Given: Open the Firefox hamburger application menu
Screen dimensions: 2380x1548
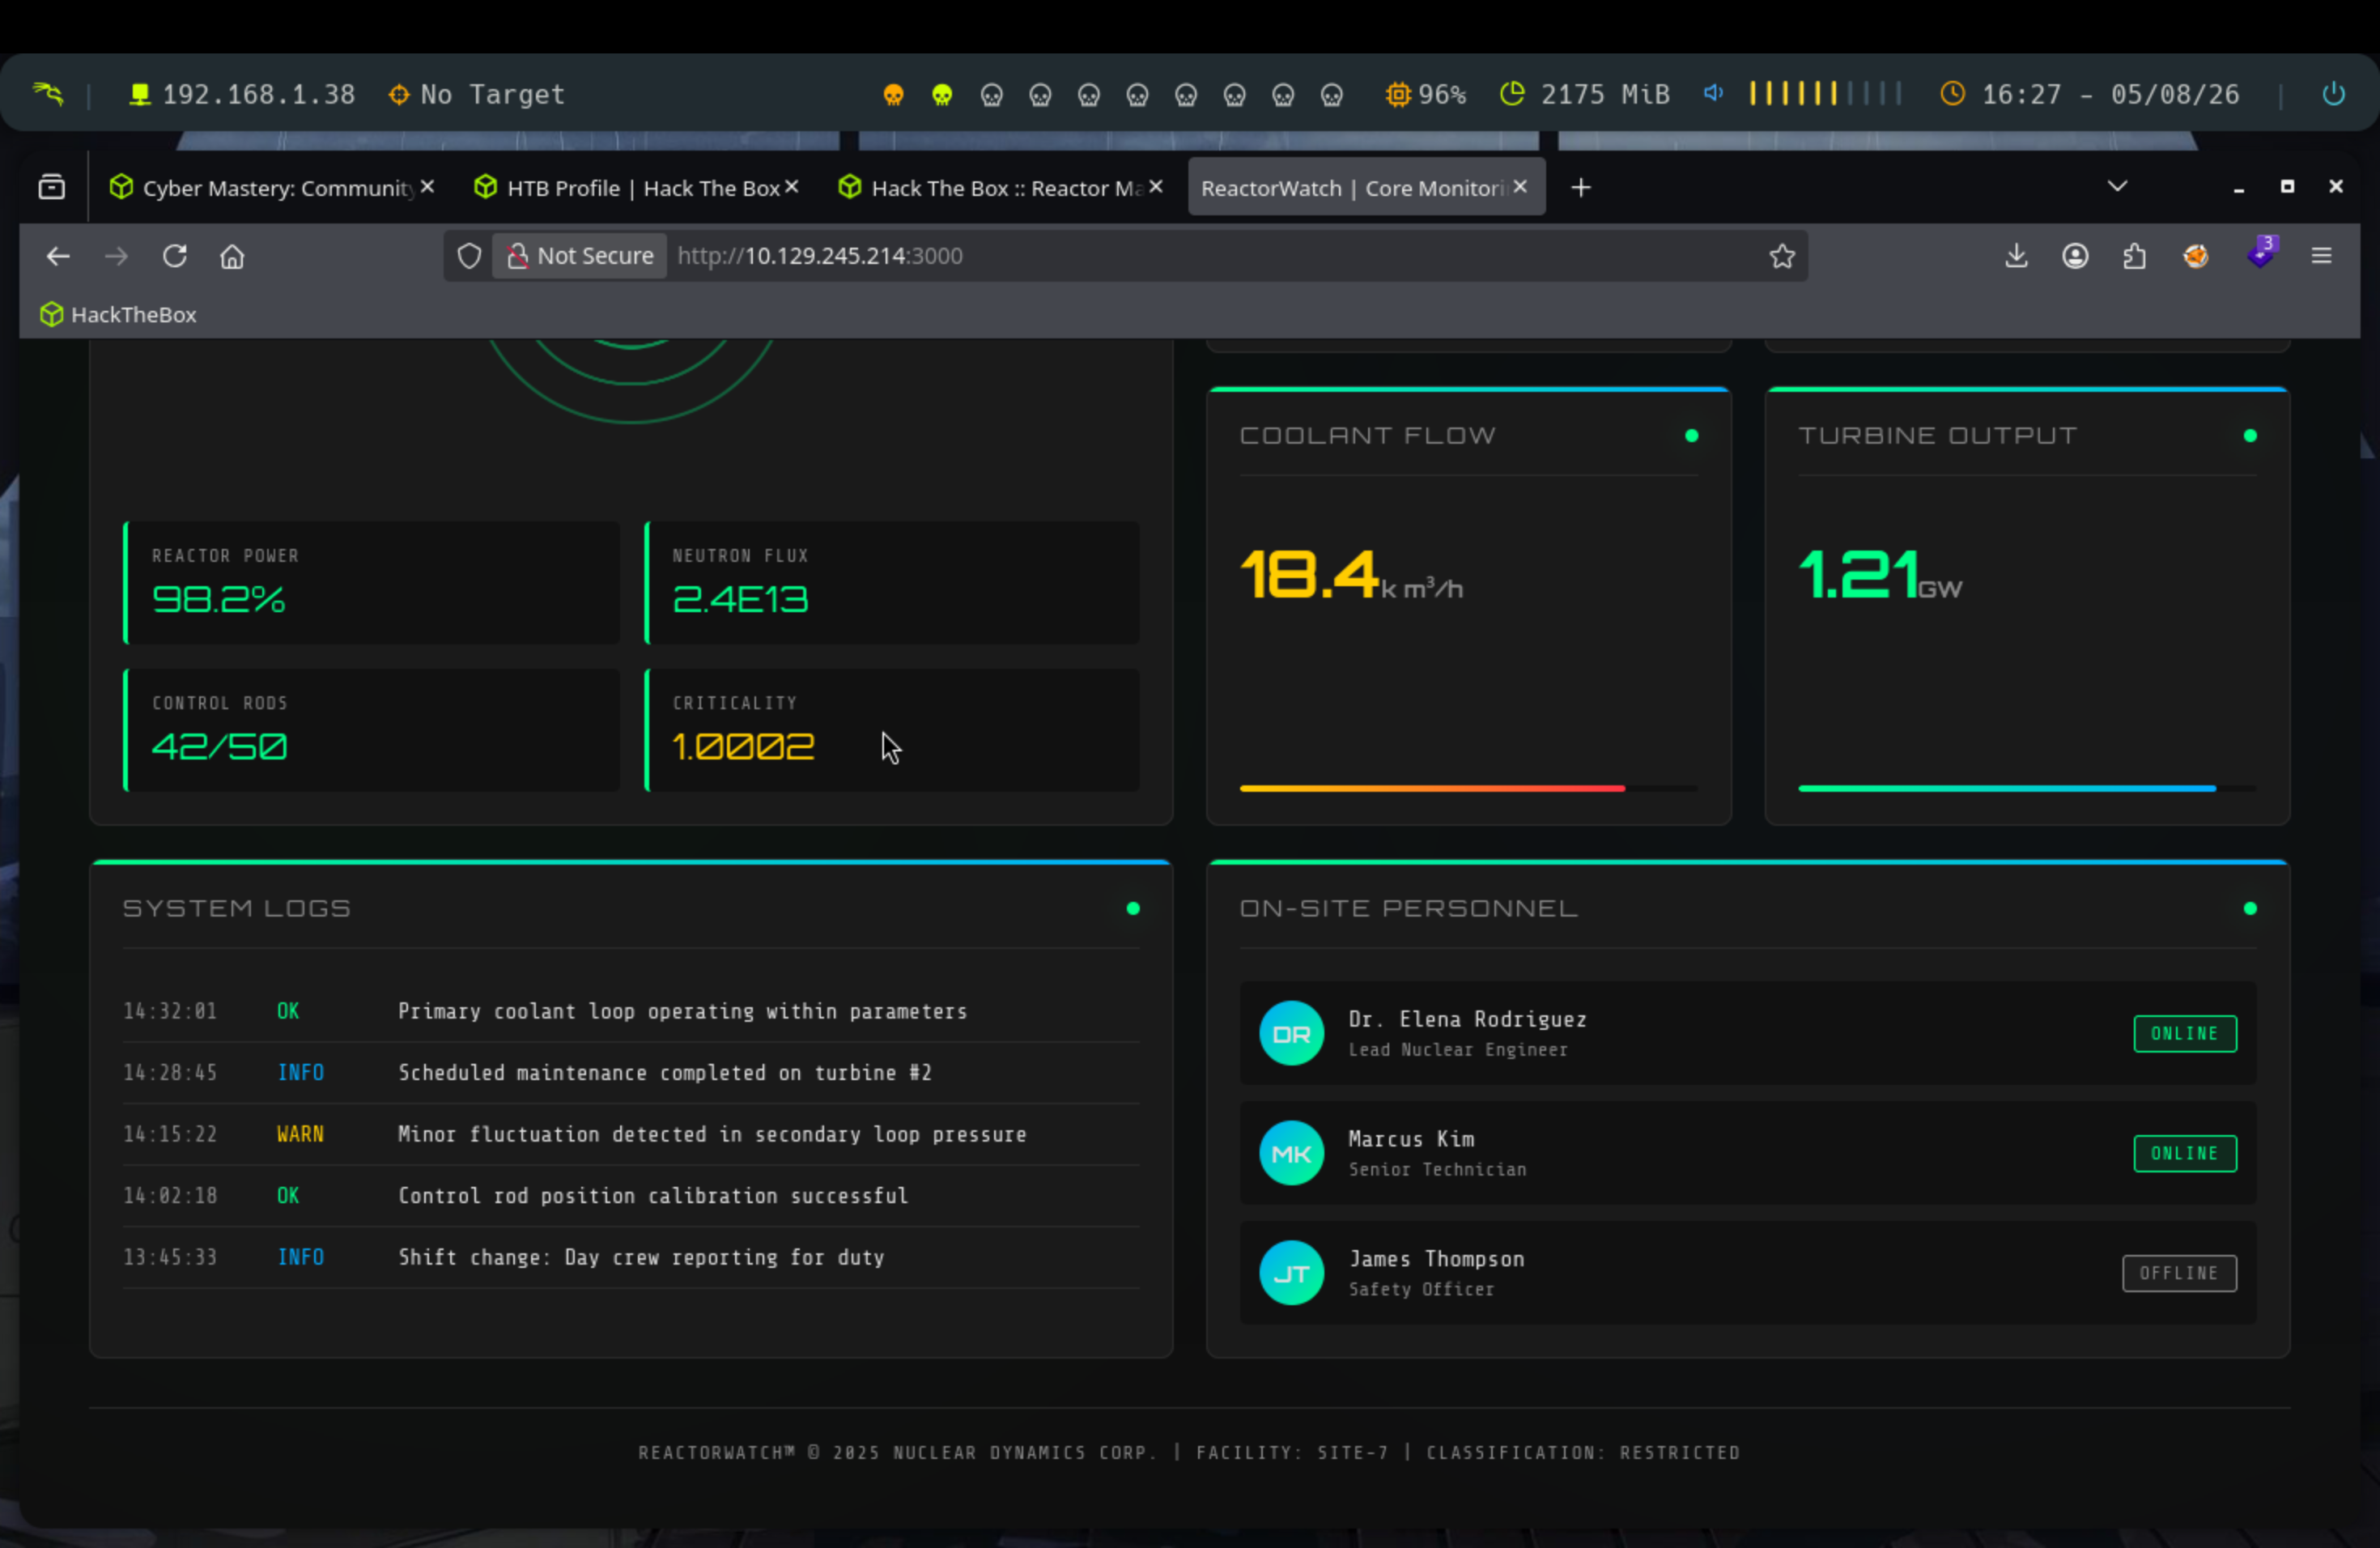Looking at the screenshot, I should point(2322,256).
